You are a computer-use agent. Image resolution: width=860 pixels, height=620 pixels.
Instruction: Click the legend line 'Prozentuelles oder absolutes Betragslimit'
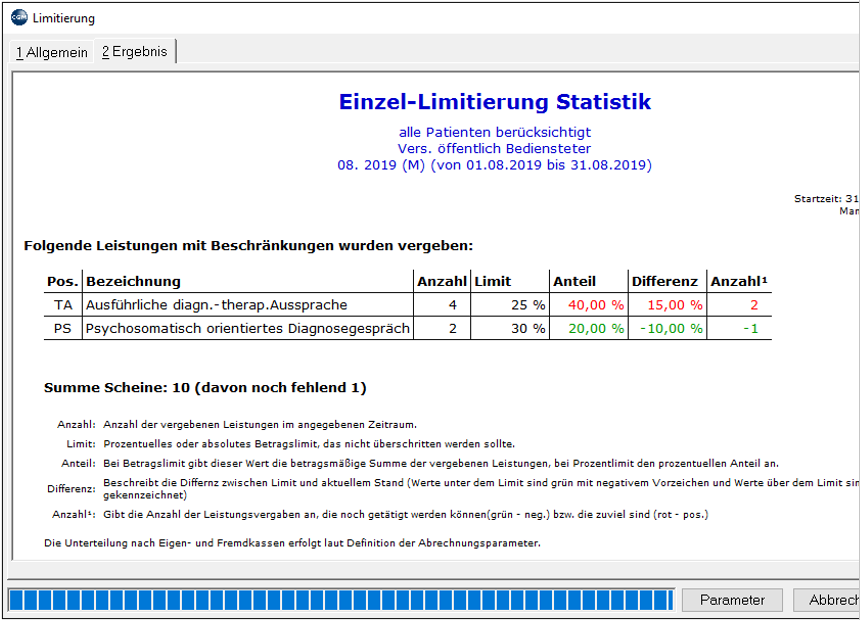(309, 444)
